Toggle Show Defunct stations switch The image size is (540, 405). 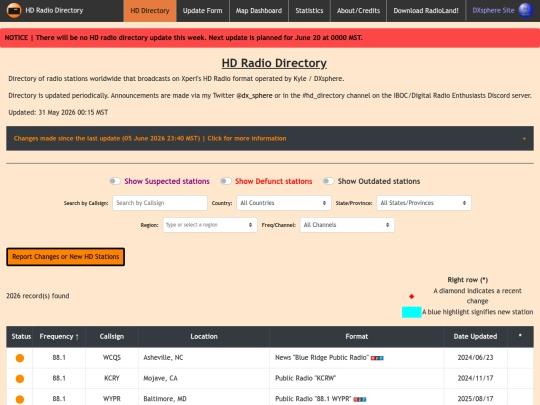(x=226, y=181)
